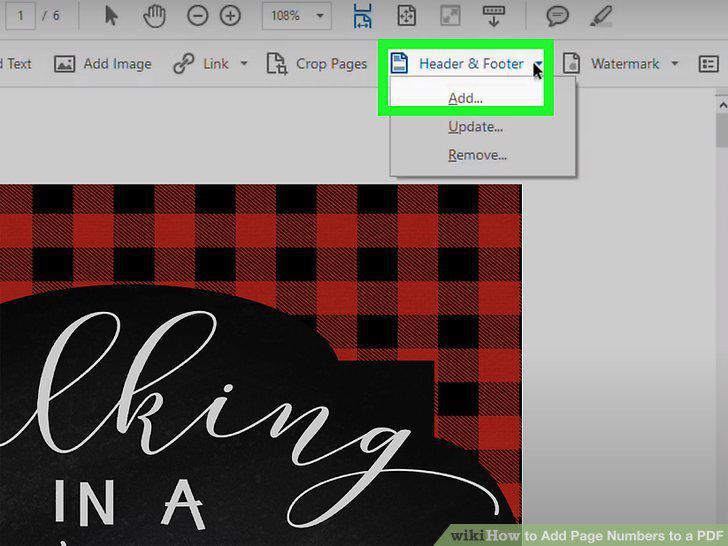The width and height of the screenshot is (728, 546).
Task: Click the zoom out minus icon
Action: (197, 16)
